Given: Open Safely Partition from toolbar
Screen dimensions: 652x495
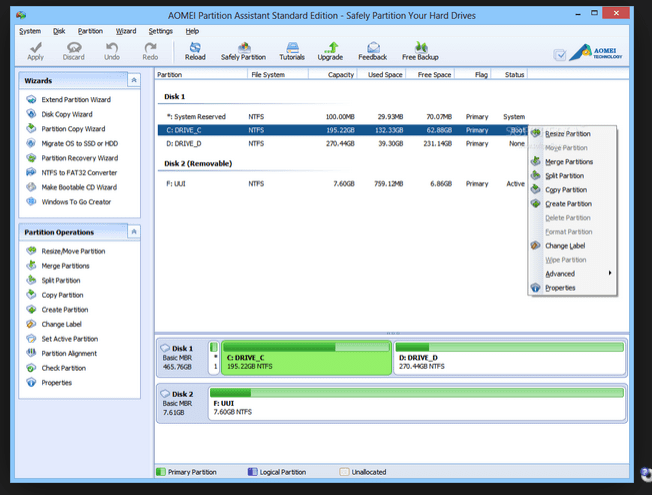Looking at the screenshot, I should tap(243, 51).
